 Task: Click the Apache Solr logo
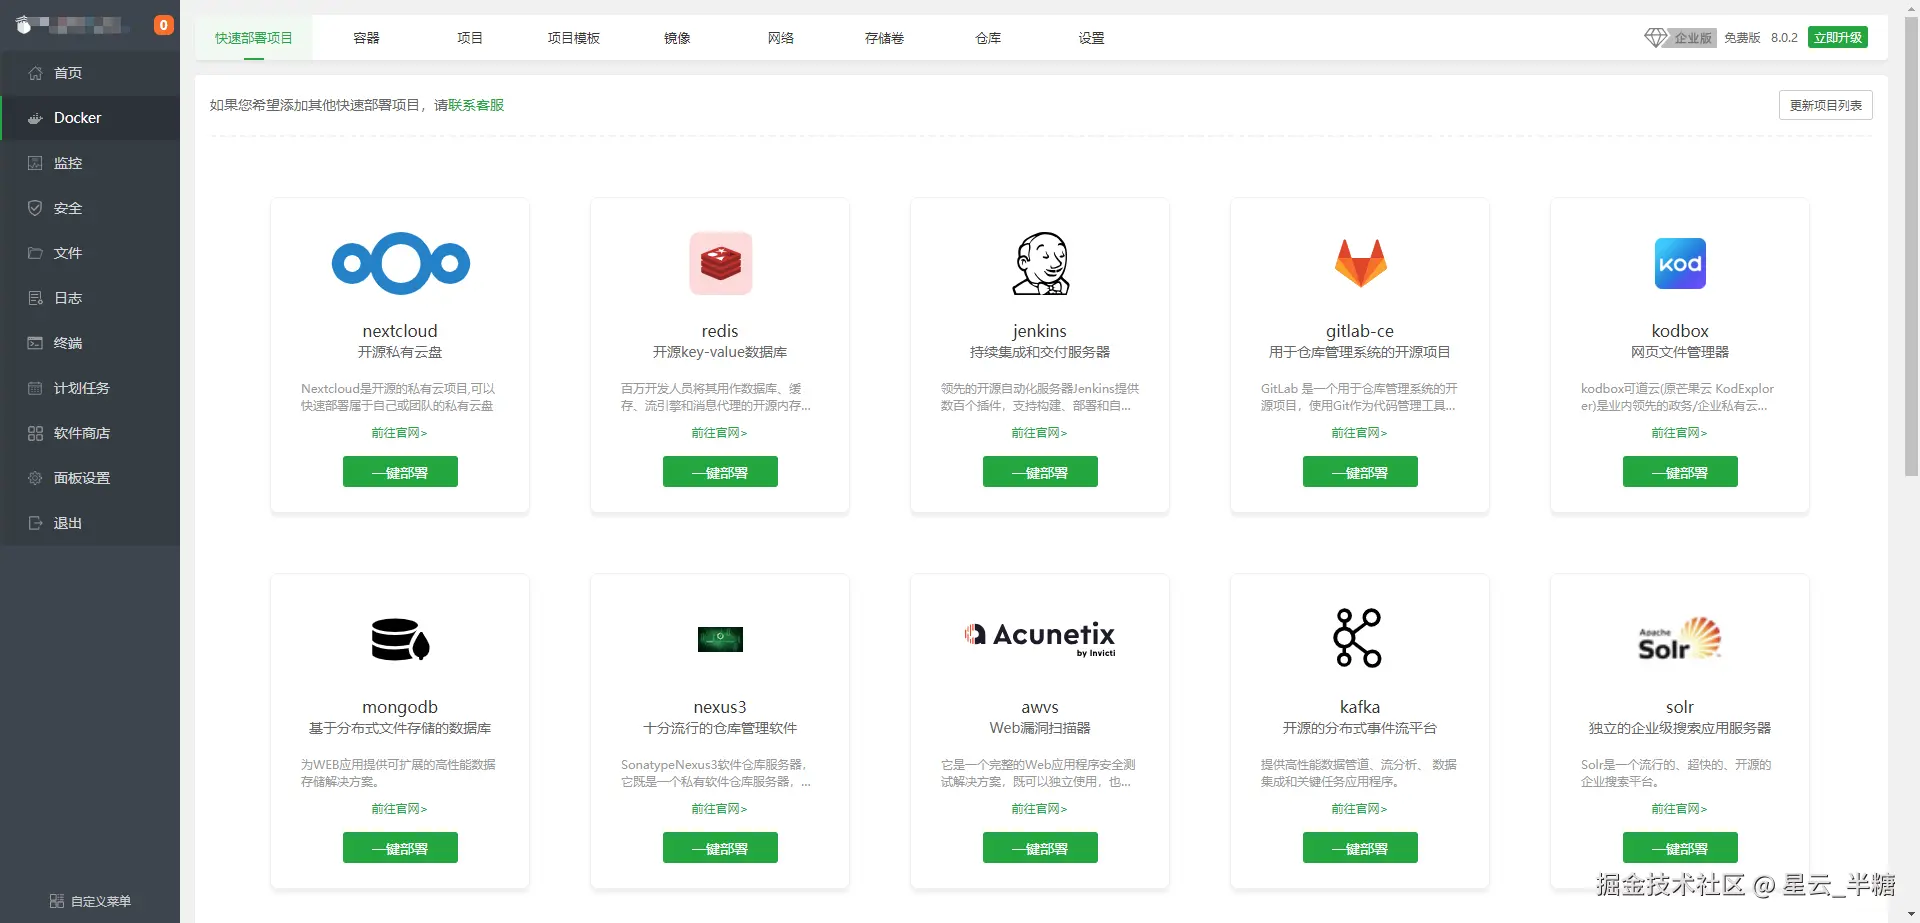coord(1680,639)
